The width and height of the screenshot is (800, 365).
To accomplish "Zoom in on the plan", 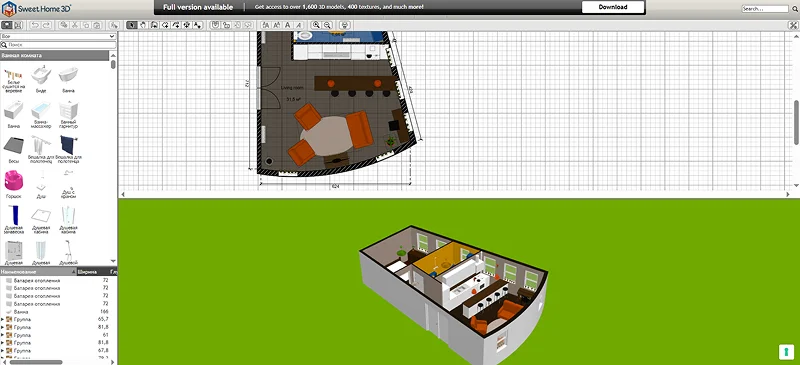I will (316, 25).
